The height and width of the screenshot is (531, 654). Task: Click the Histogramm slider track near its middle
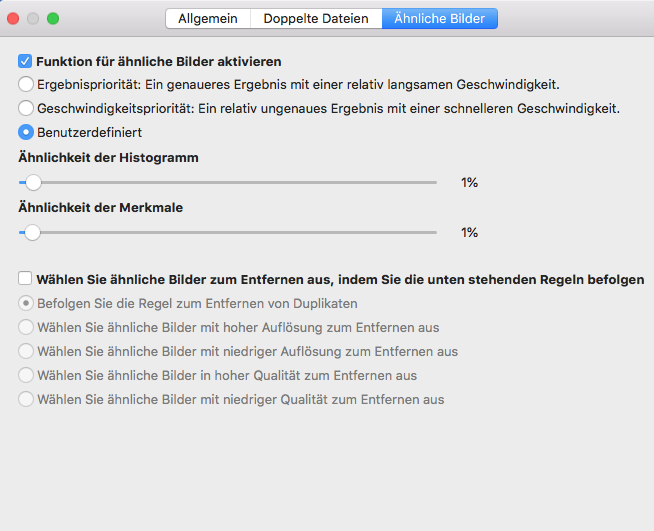(x=228, y=182)
